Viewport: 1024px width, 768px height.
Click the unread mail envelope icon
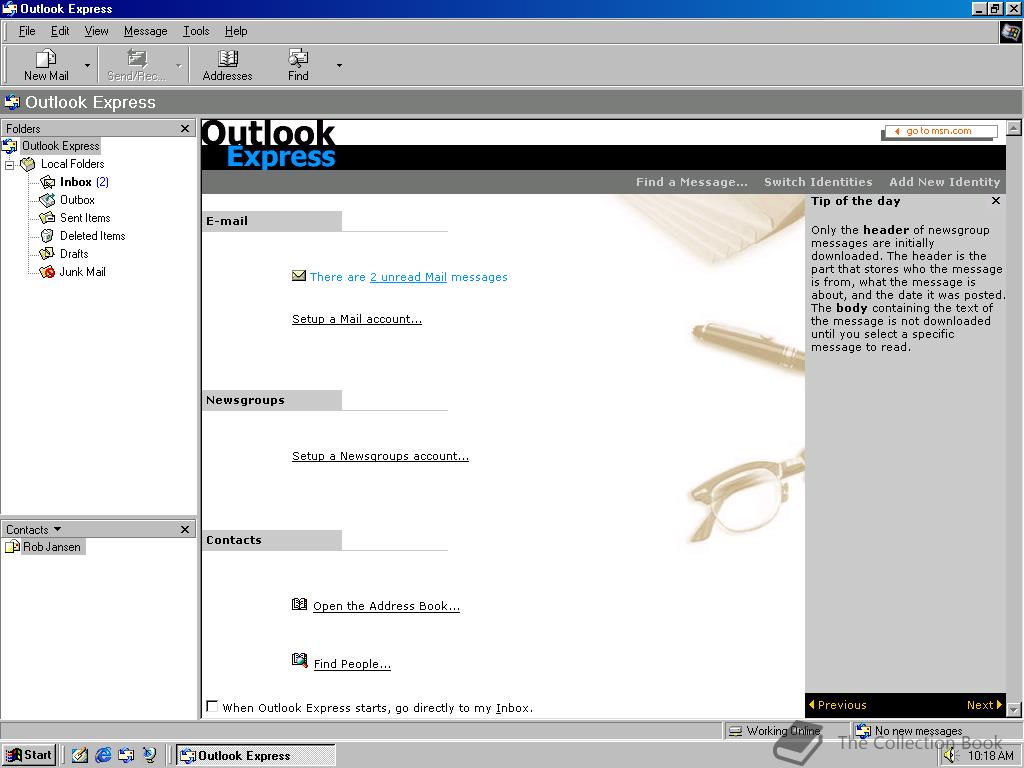tap(298, 276)
